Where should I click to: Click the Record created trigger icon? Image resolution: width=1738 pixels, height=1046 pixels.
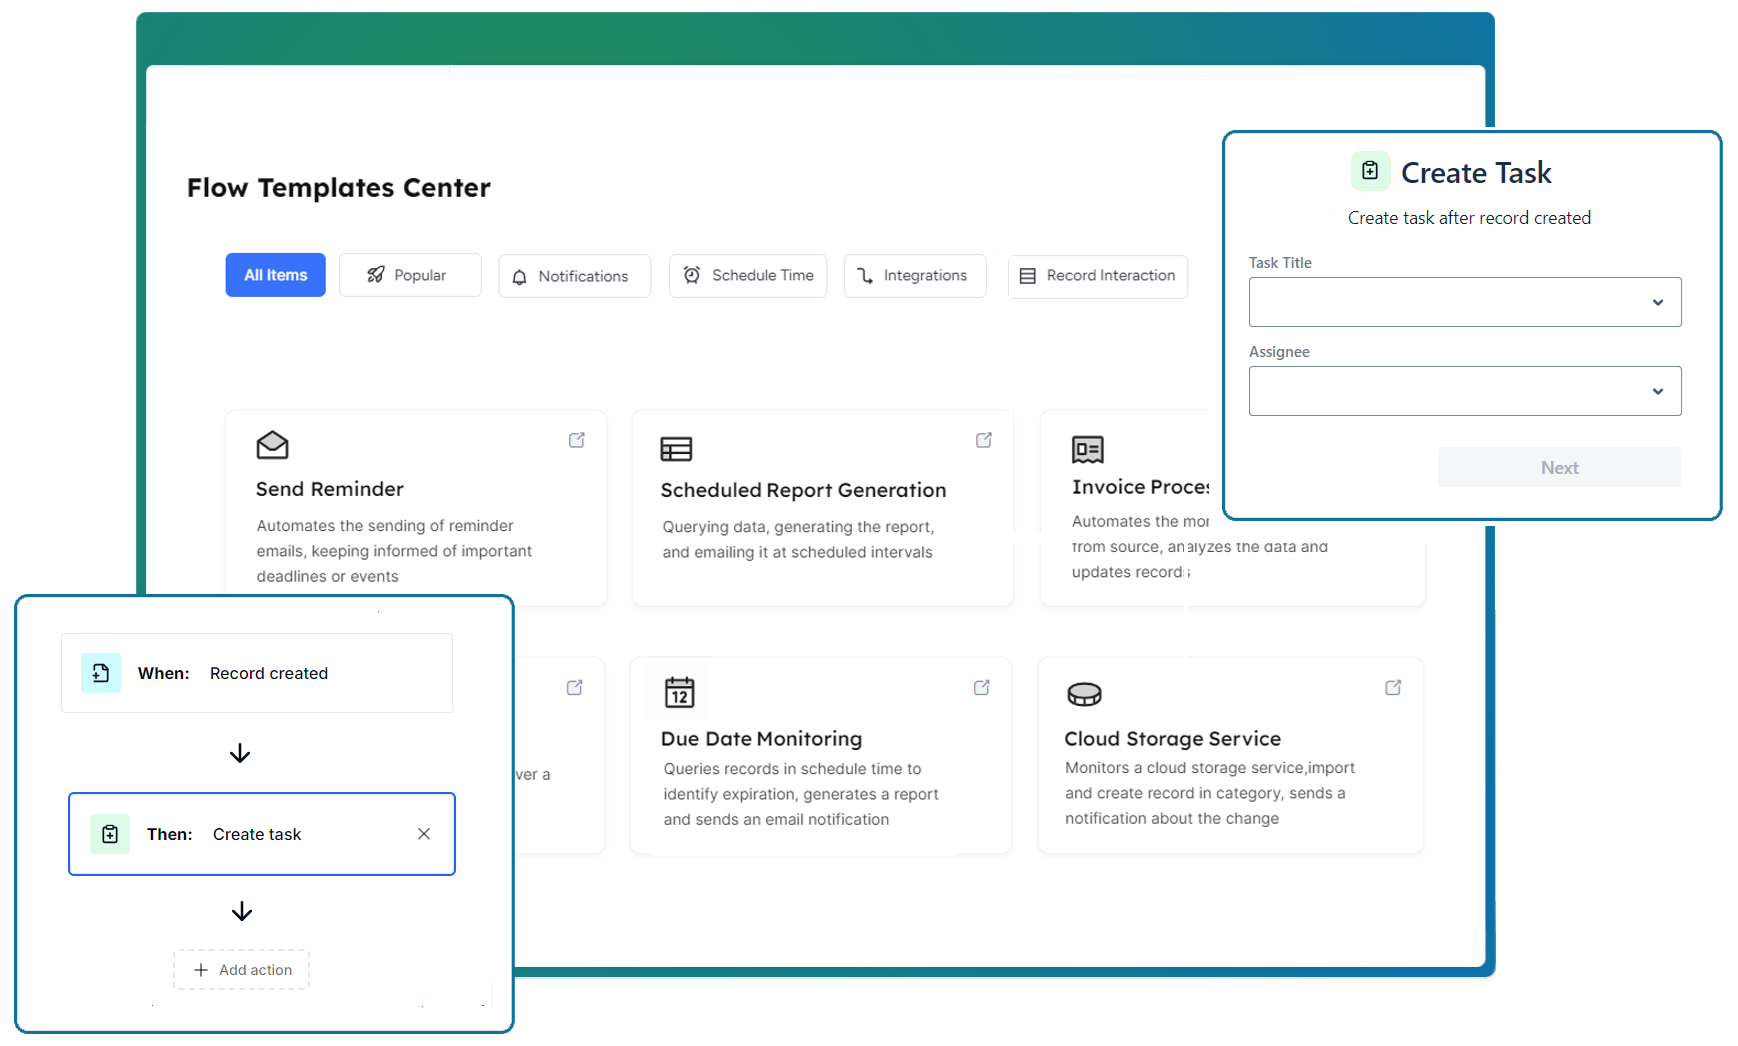tap(101, 673)
